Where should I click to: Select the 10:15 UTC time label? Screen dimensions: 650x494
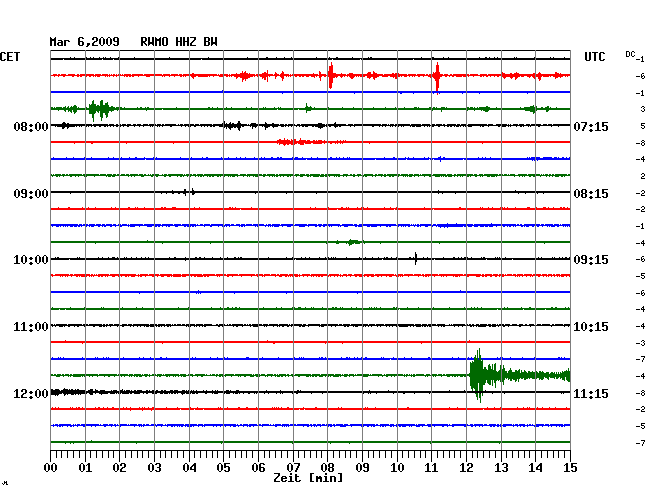coord(591,327)
